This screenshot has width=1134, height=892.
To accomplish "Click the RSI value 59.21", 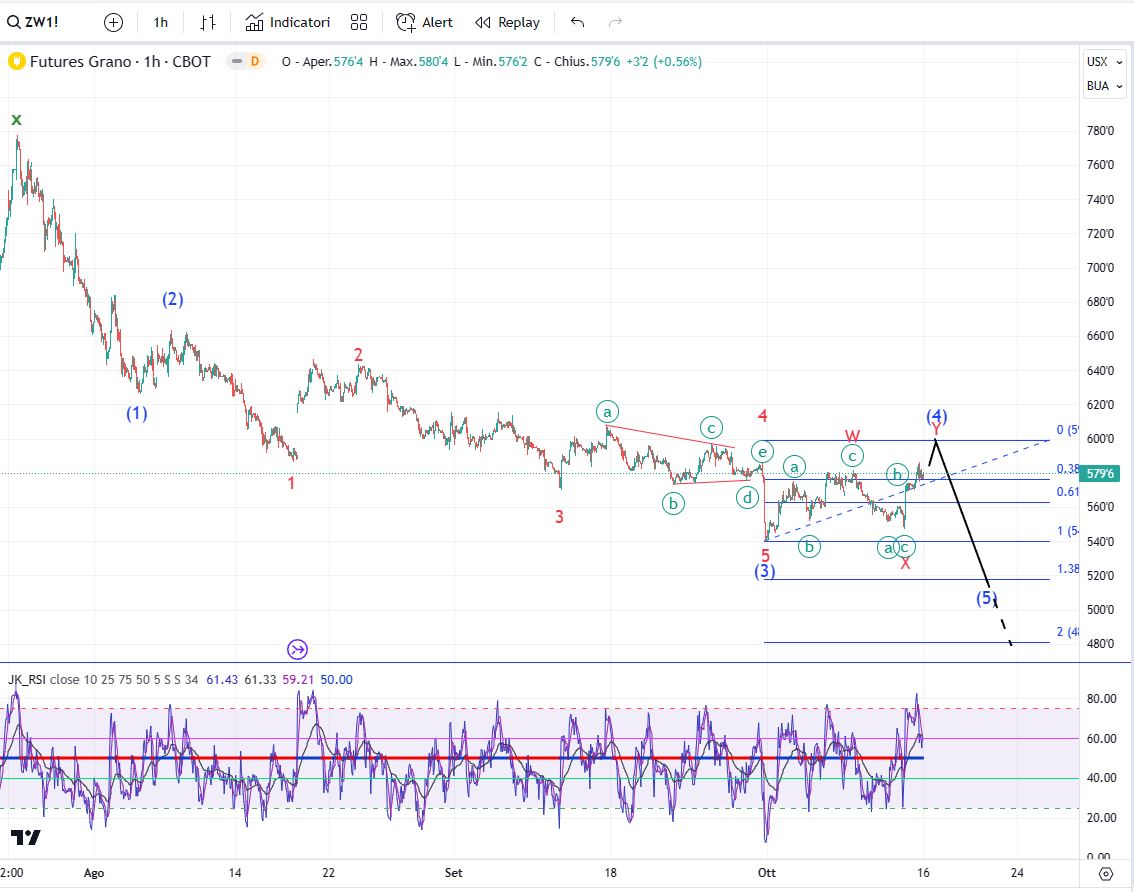I will pos(298,679).
